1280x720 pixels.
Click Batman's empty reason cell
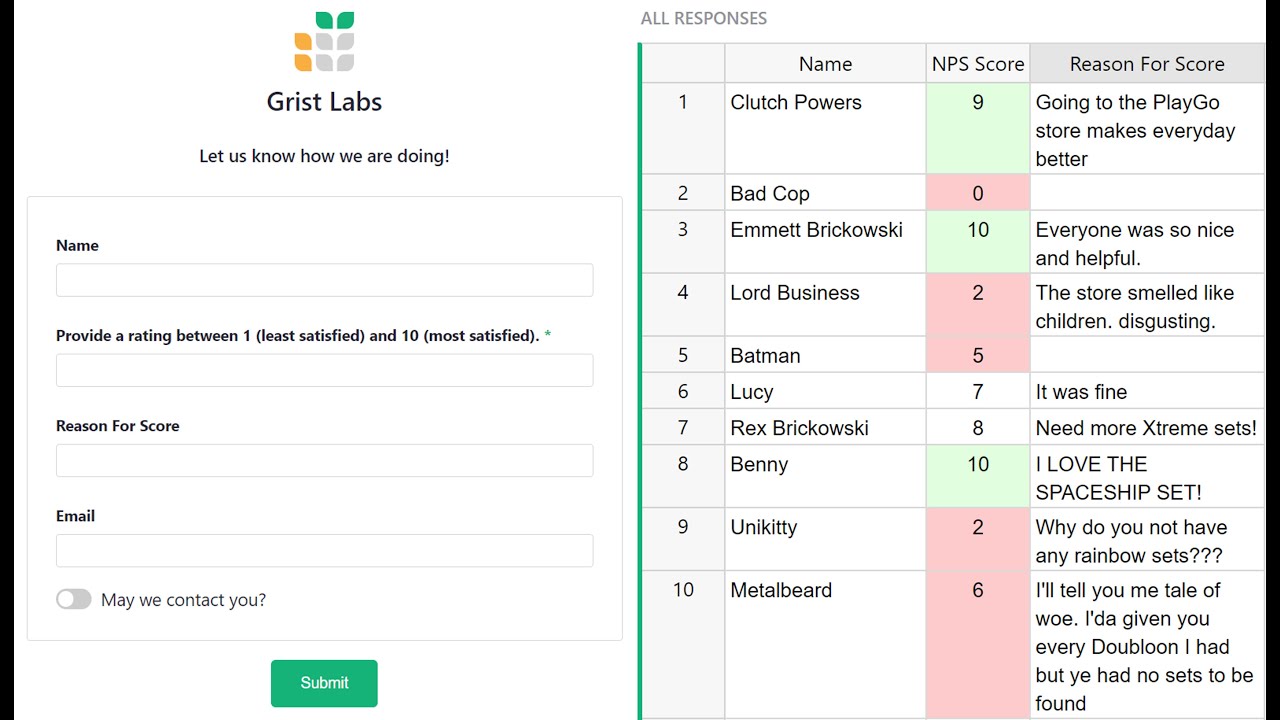click(1146, 356)
